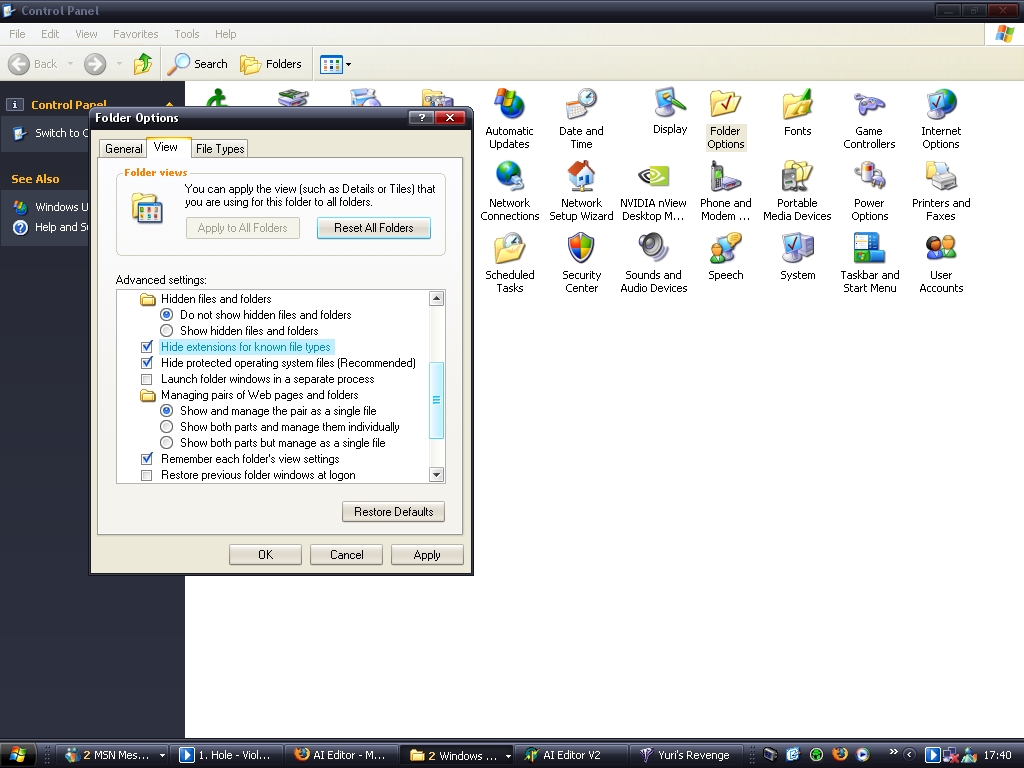Open Scheduled Tasks icon

tap(509, 250)
